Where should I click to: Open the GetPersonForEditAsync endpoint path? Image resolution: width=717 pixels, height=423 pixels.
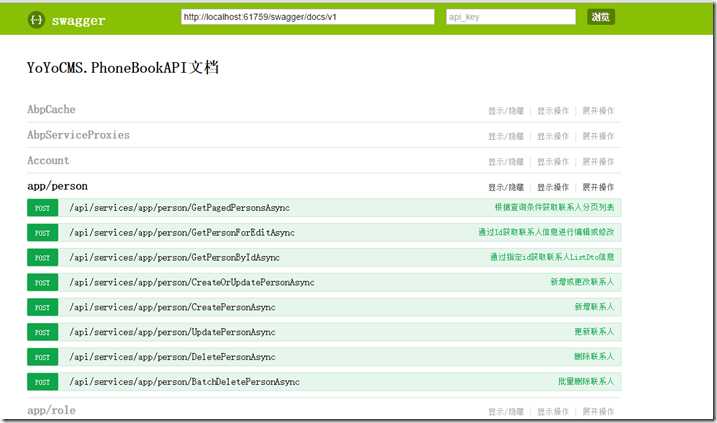tap(182, 233)
